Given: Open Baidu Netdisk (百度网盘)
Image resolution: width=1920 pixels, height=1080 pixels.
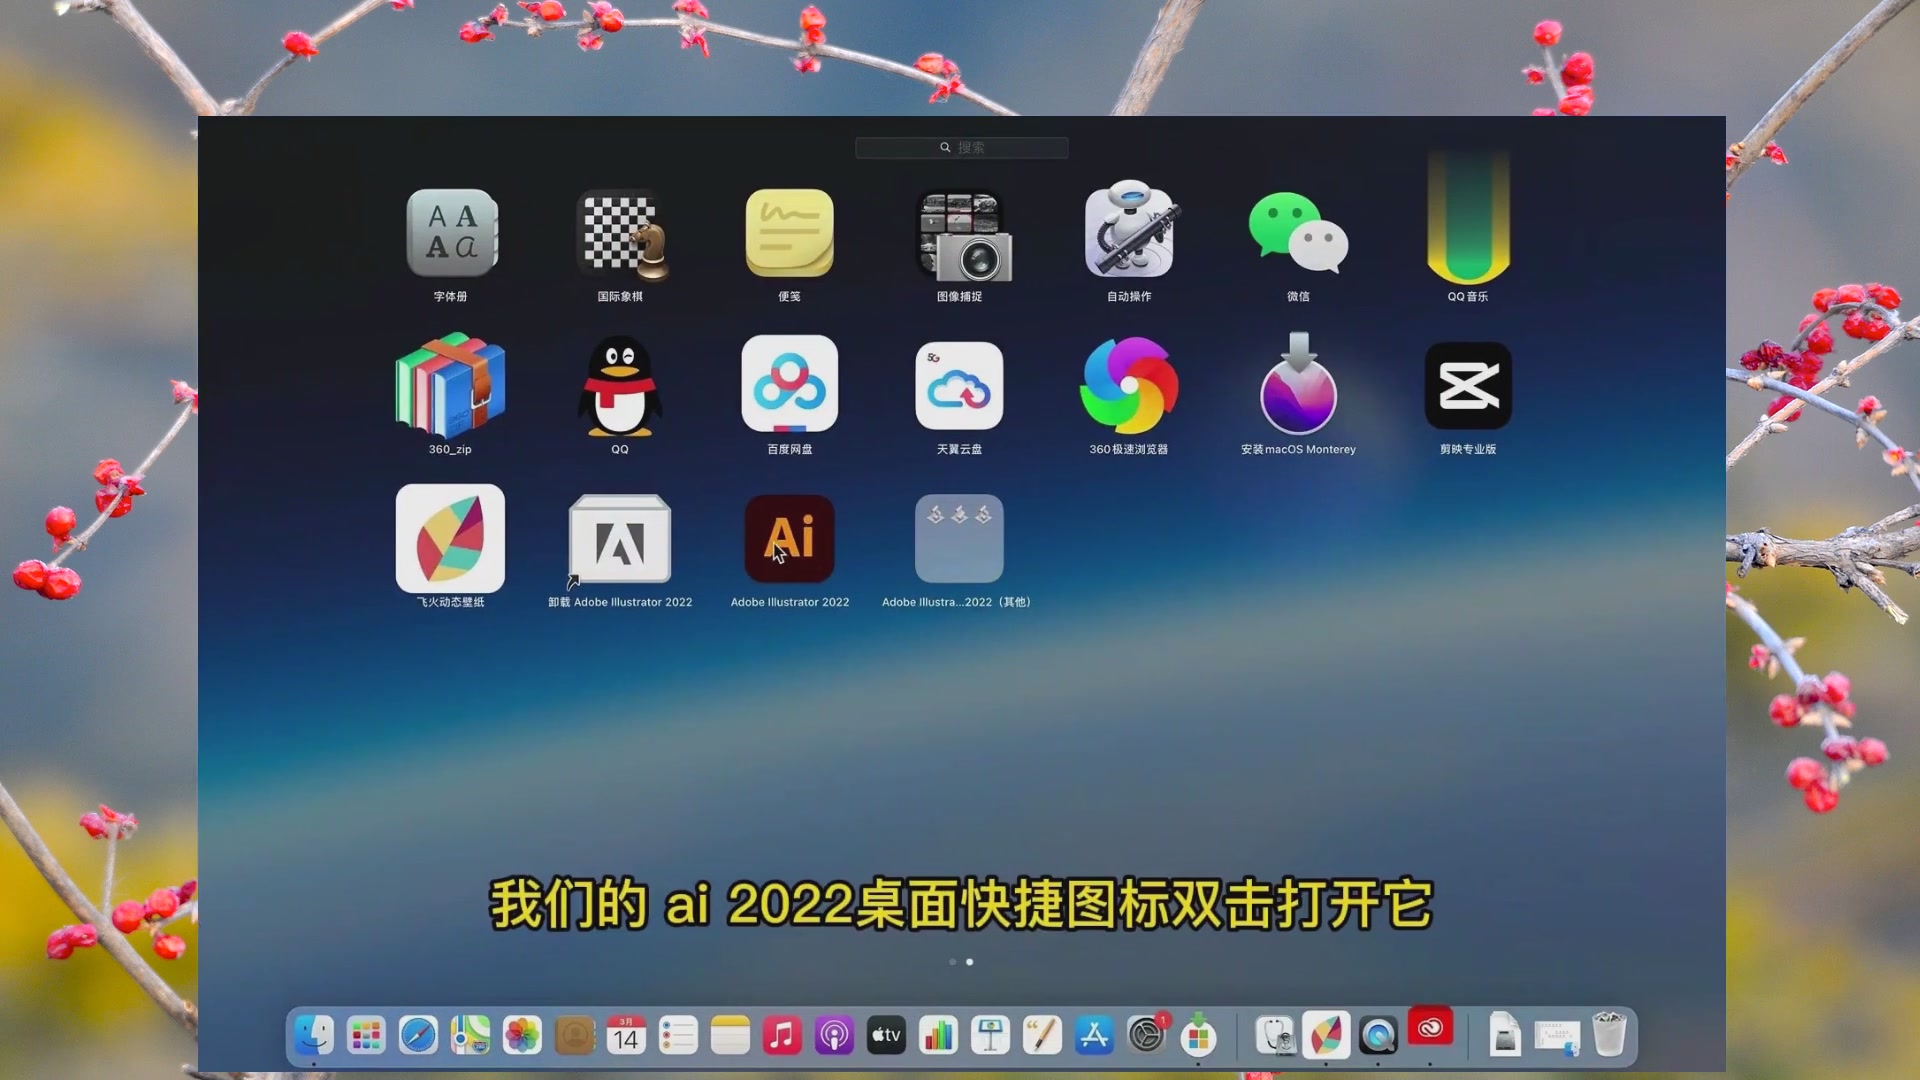Looking at the screenshot, I should coord(790,384).
